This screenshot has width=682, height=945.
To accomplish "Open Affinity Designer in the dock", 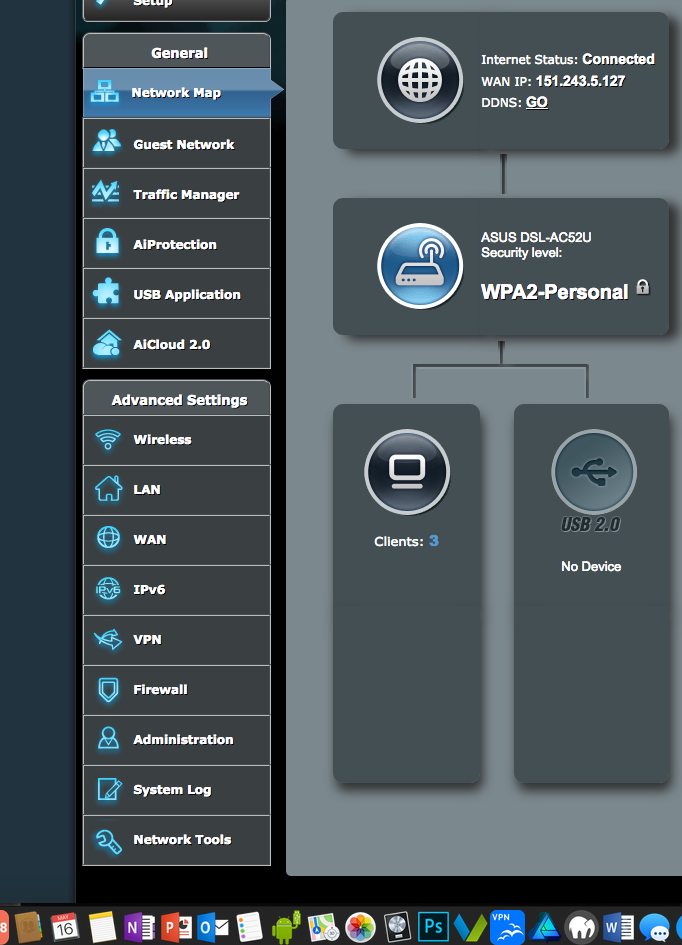I will click(545, 927).
